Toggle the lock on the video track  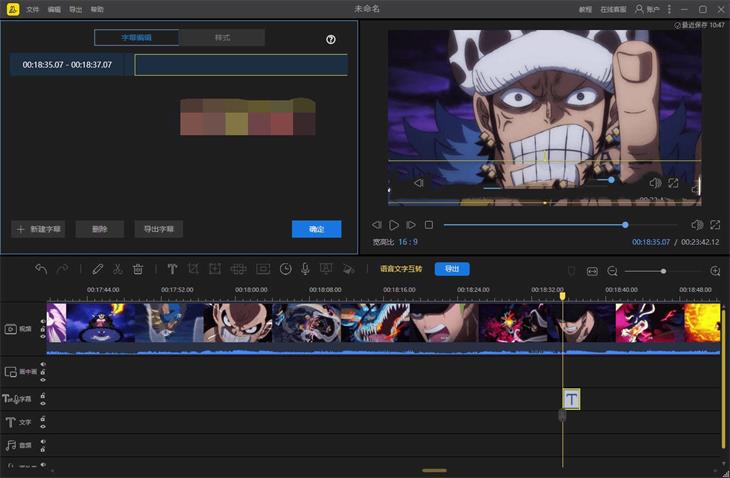[43, 329]
